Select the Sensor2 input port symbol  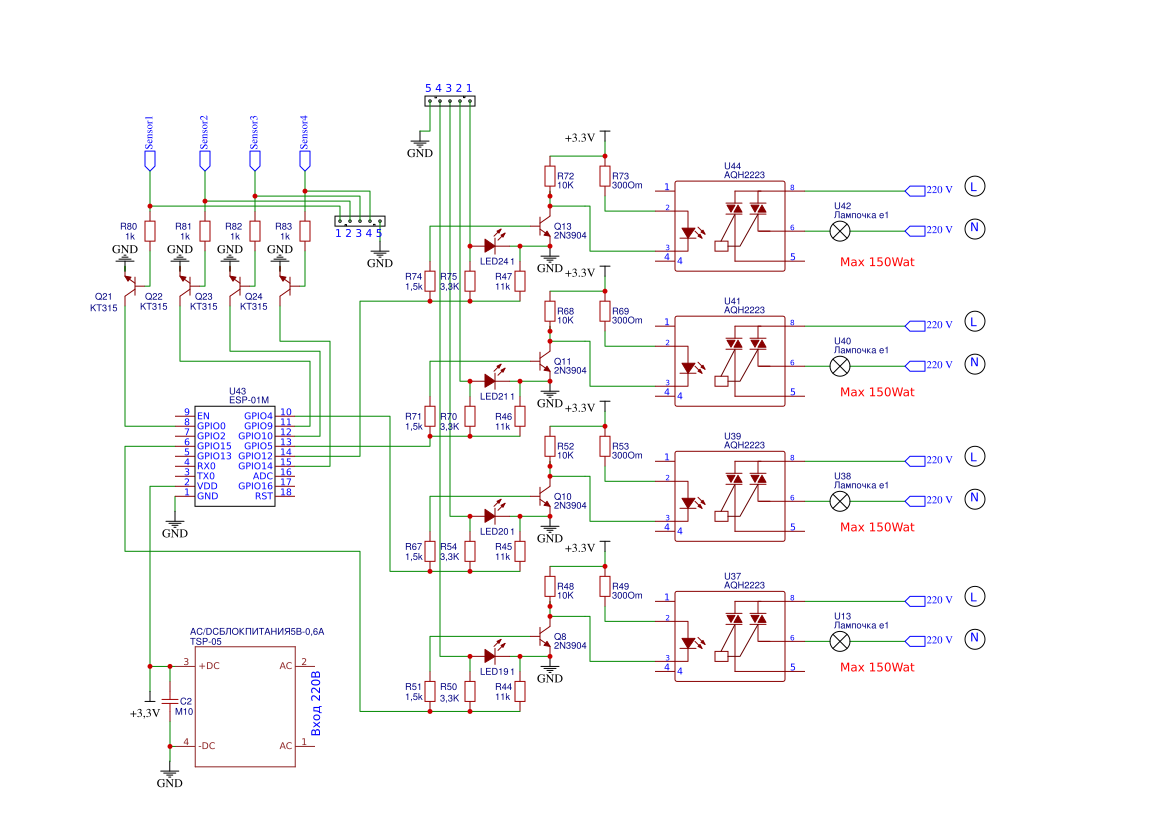pos(205,161)
